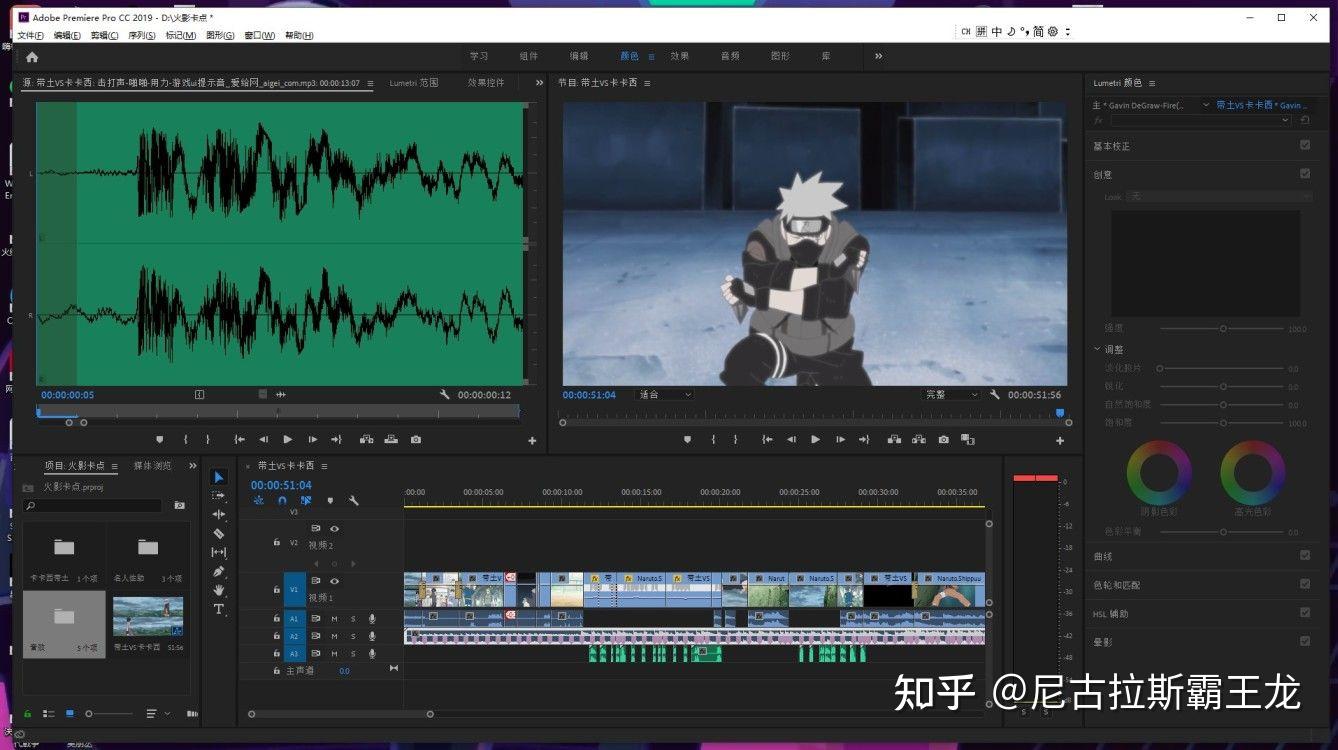Switch project panel to icon view

tap(70, 713)
